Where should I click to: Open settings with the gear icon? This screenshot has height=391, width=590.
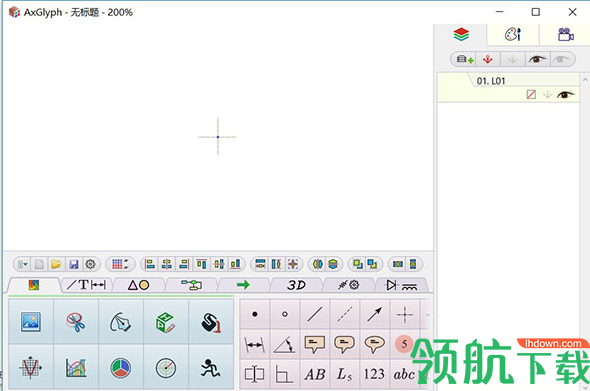coord(90,264)
